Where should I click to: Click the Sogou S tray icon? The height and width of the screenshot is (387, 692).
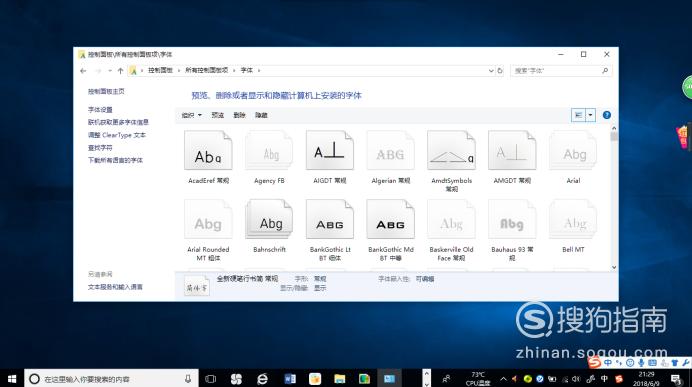619,379
